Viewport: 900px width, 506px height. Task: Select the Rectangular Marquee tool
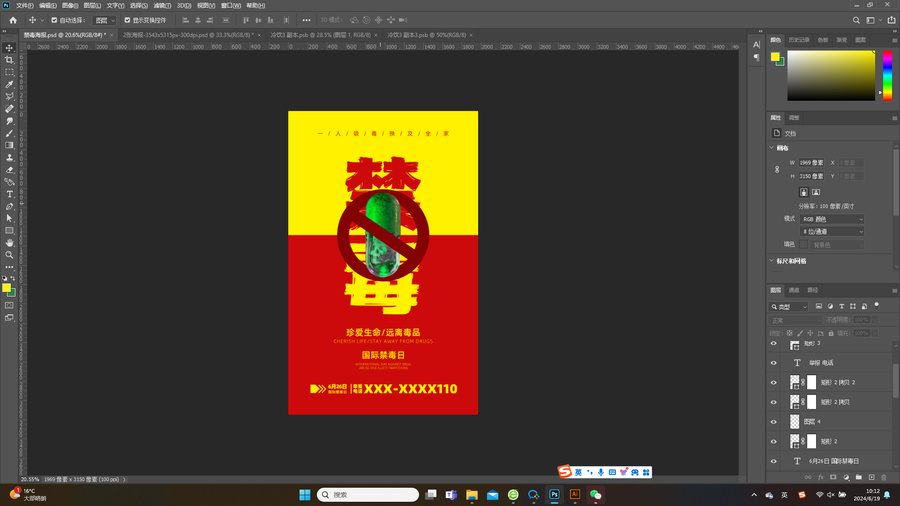(x=9, y=72)
